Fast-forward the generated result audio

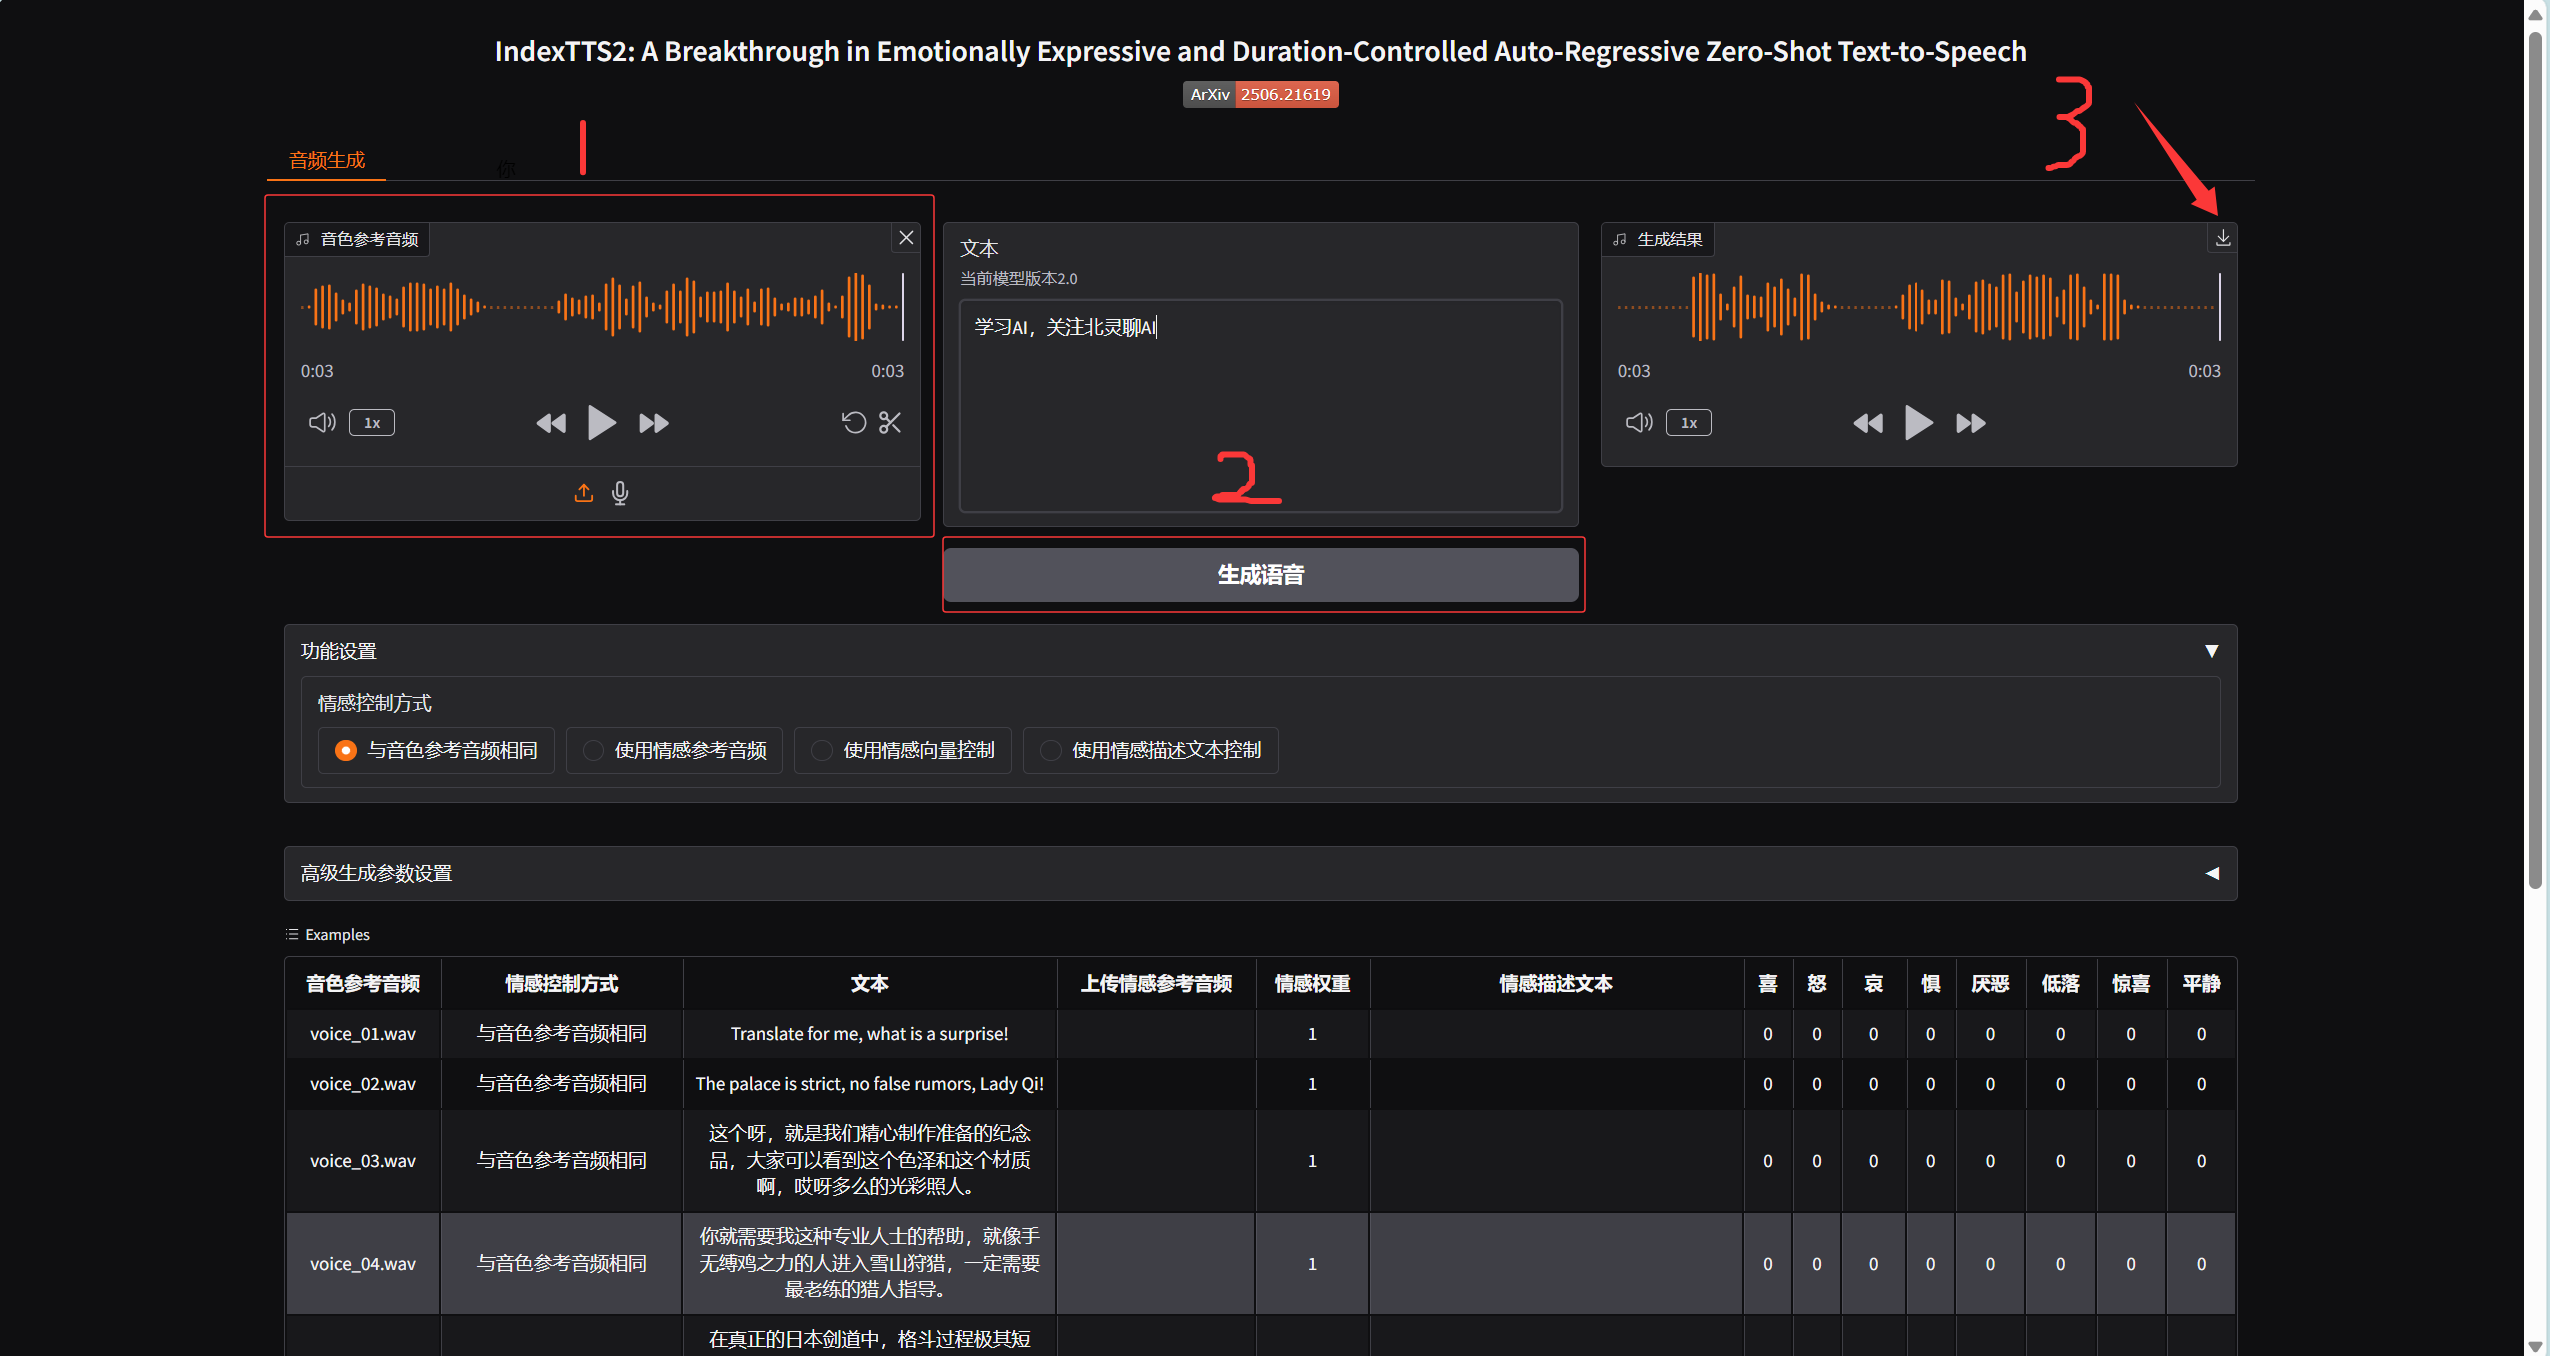pos(1970,423)
